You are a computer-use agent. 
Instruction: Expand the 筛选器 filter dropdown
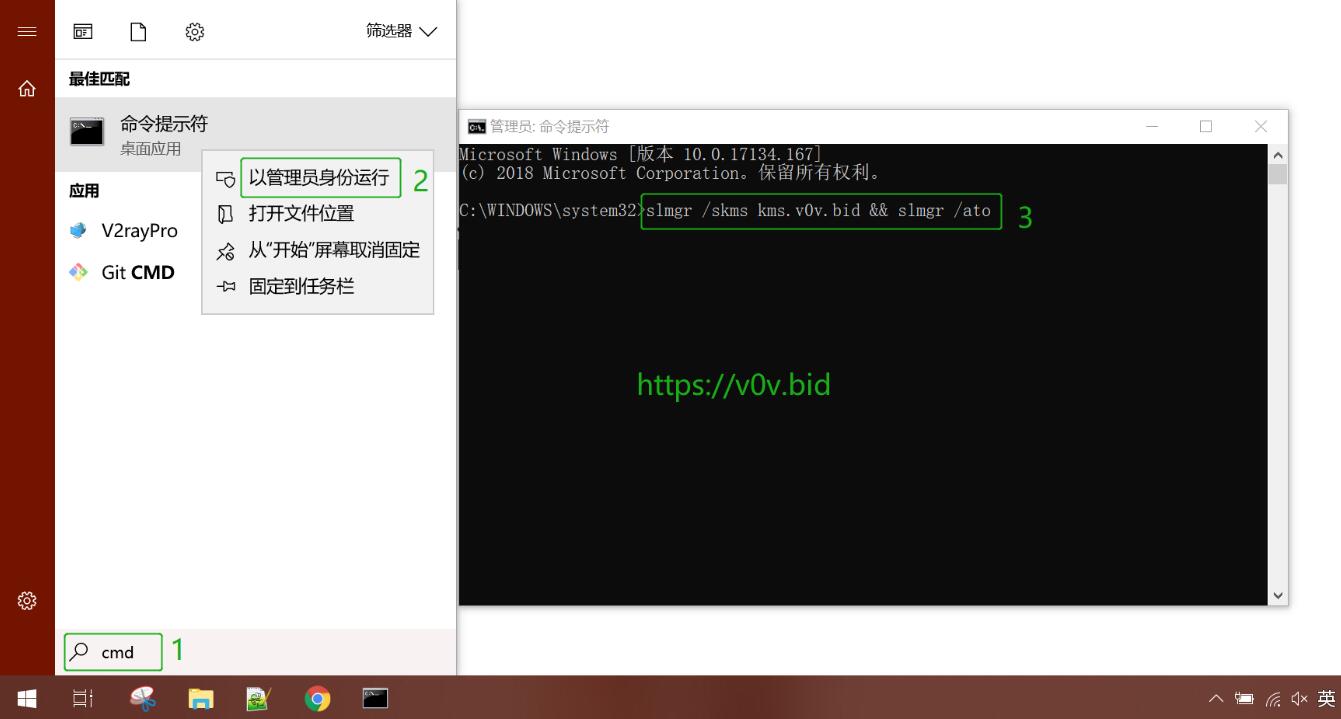(x=402, y=32)
